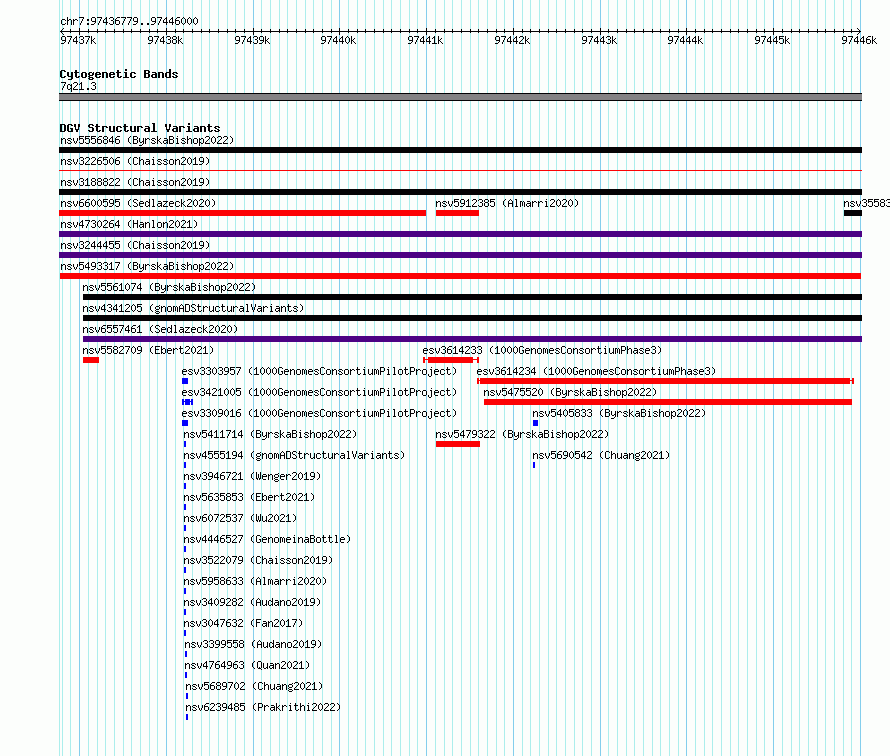Click the nsv5475520 (ByrskaBishop2022) red bar

(x=668, y=402)
